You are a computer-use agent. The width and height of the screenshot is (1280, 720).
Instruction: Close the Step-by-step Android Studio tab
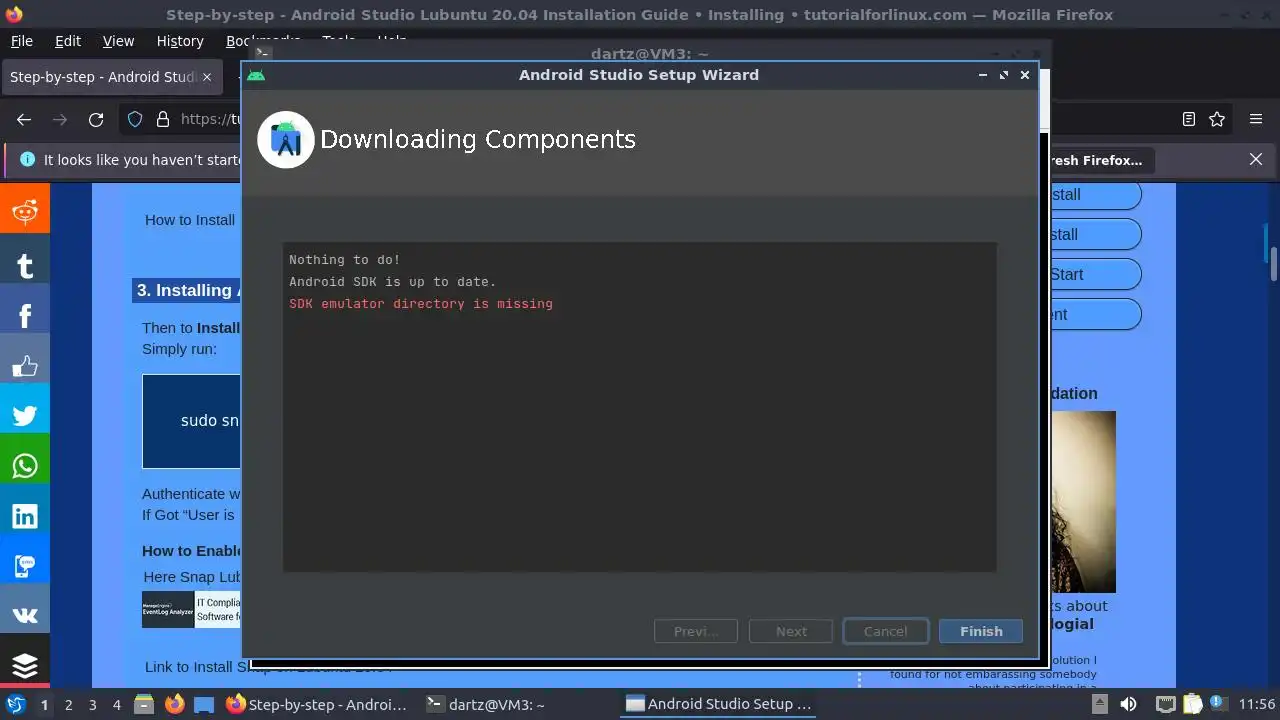(207, 77)
